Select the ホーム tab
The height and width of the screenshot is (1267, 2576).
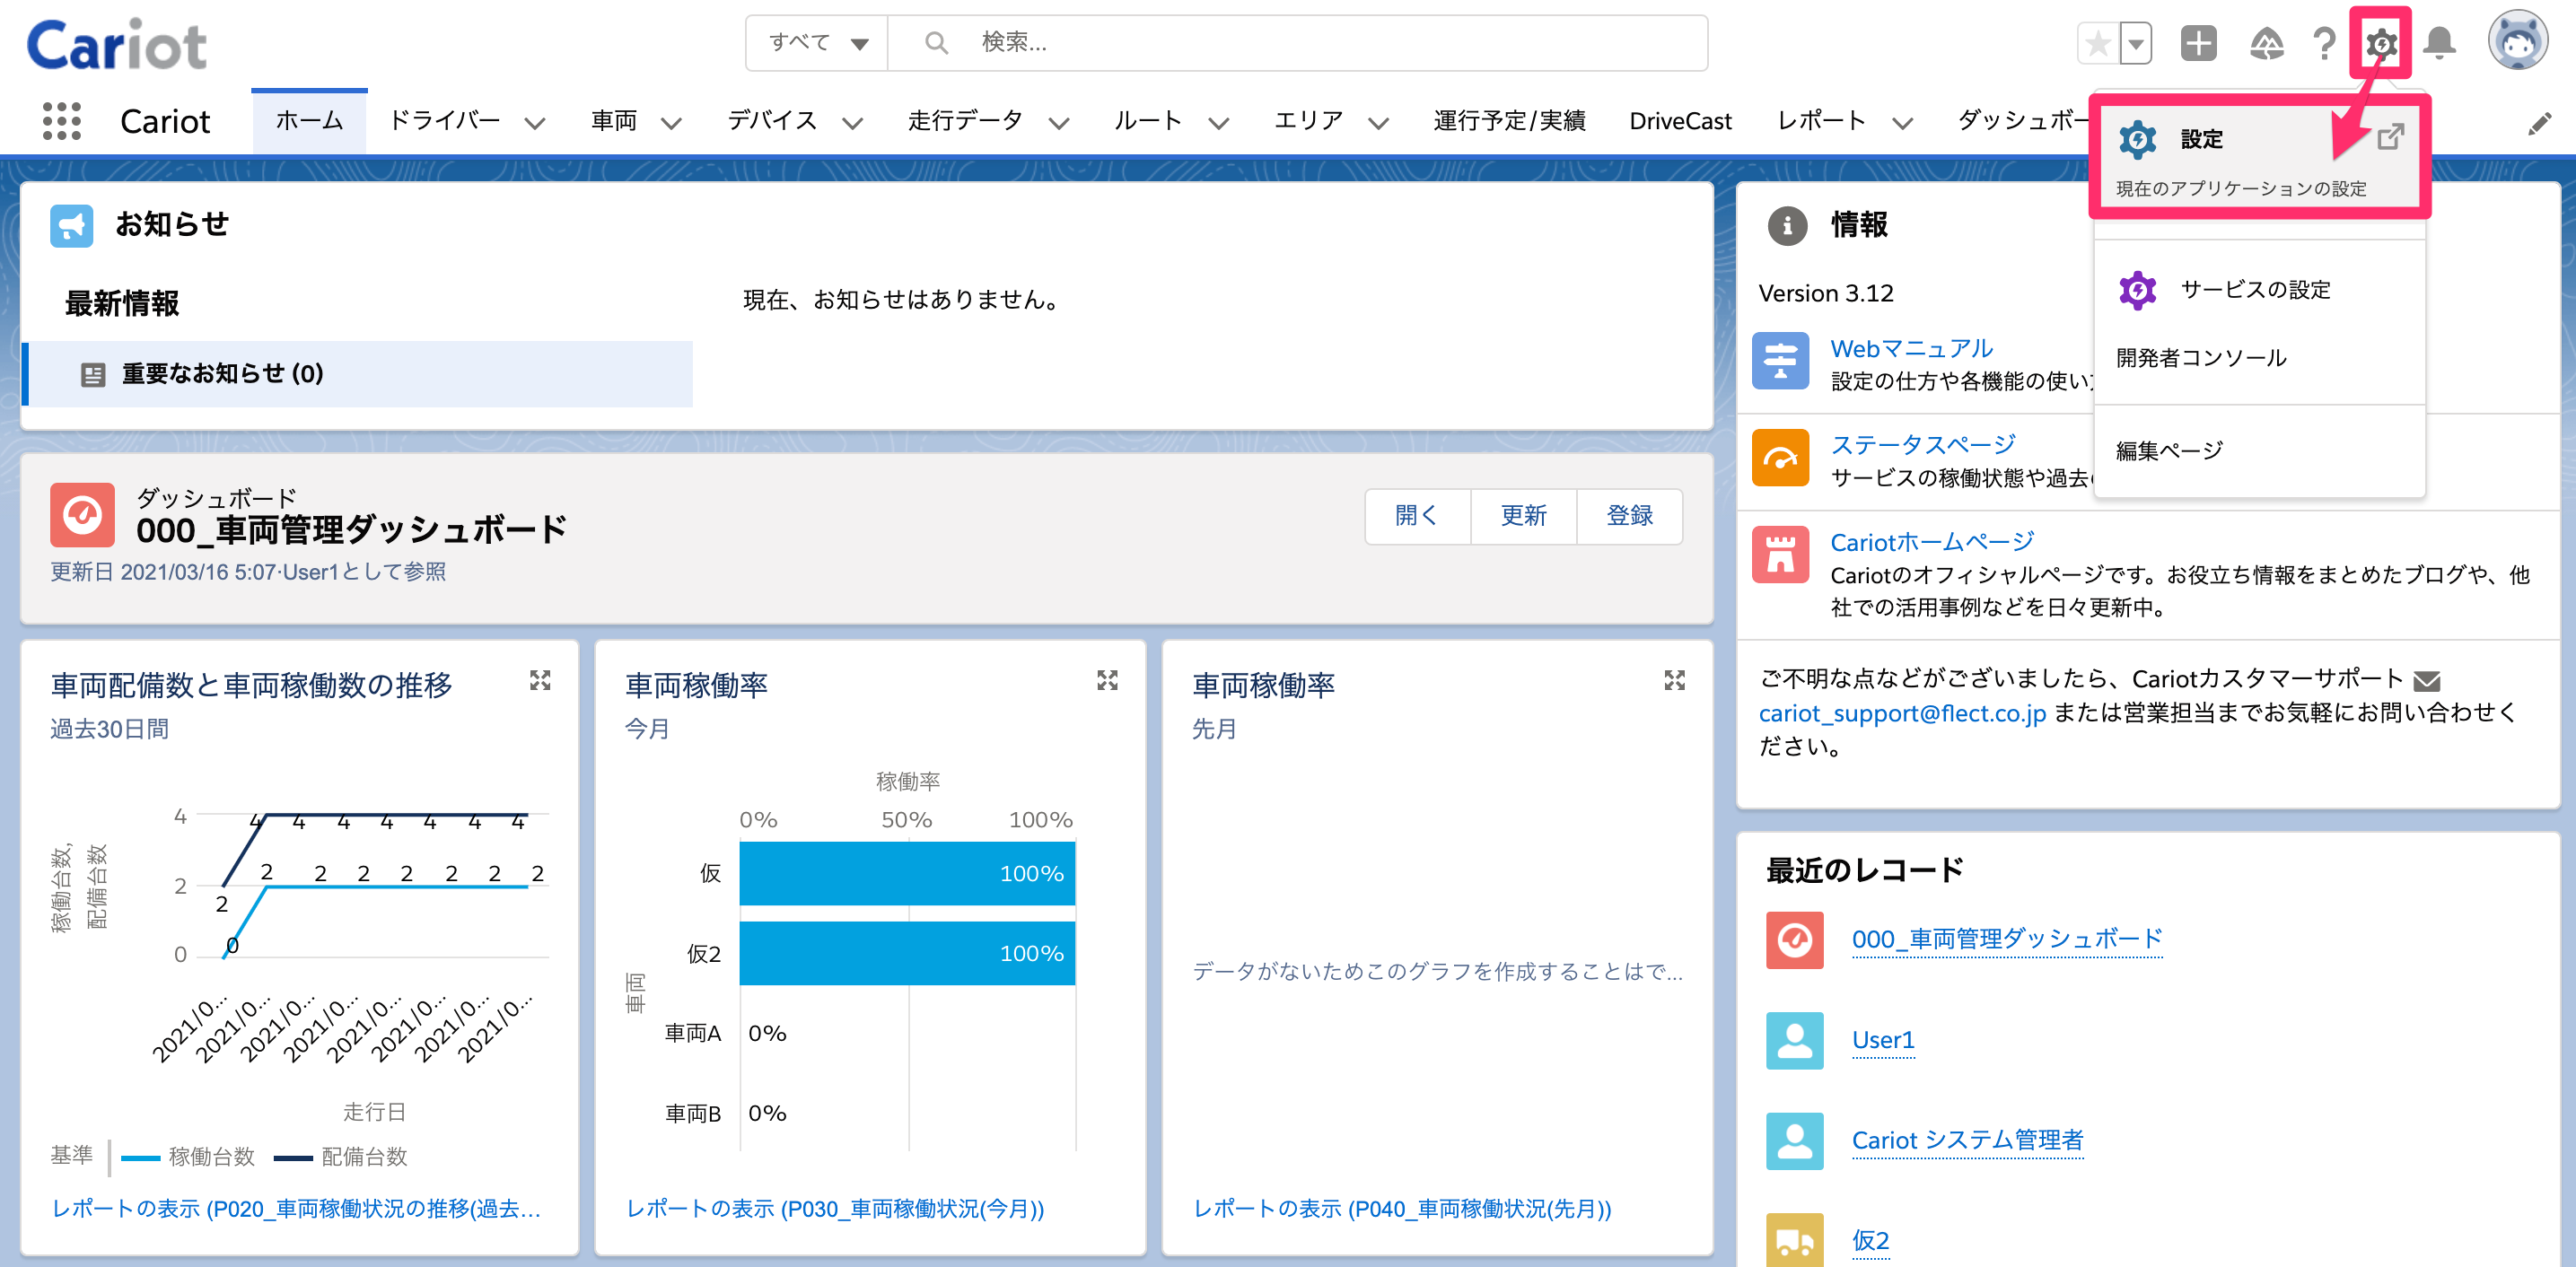tap(309, 121)
